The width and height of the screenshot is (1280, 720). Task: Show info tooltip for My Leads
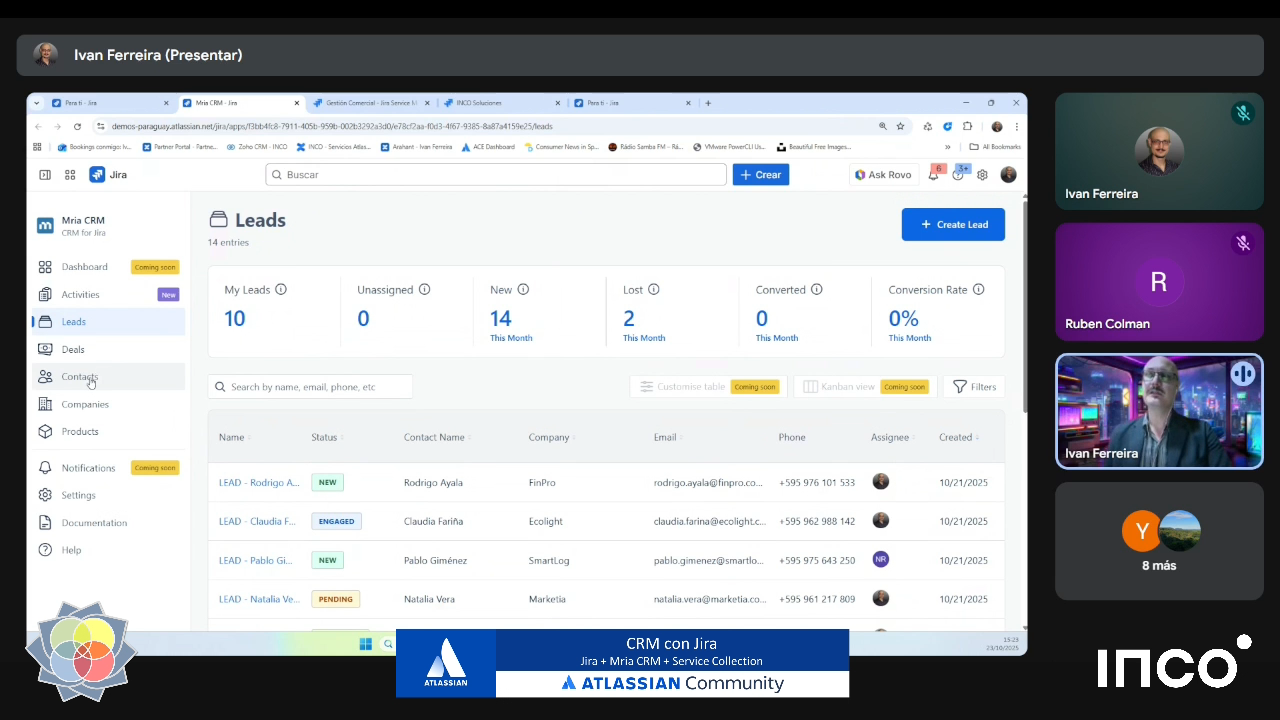(x=281, y=290)
